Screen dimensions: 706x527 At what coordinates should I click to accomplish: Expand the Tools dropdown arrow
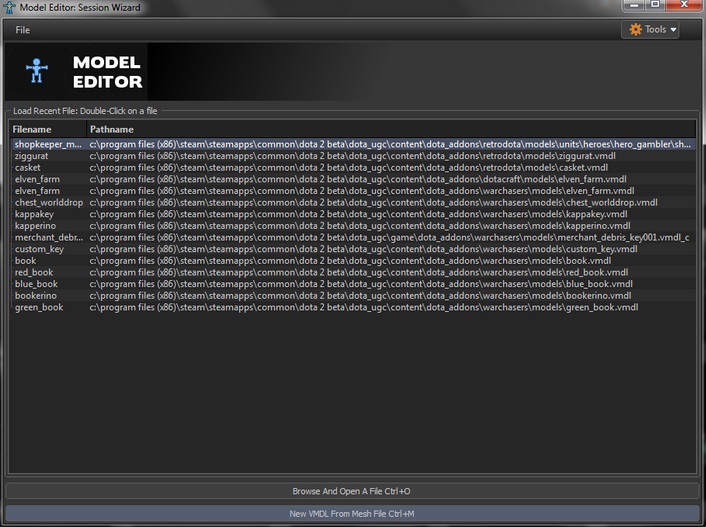tap(673, 30)
